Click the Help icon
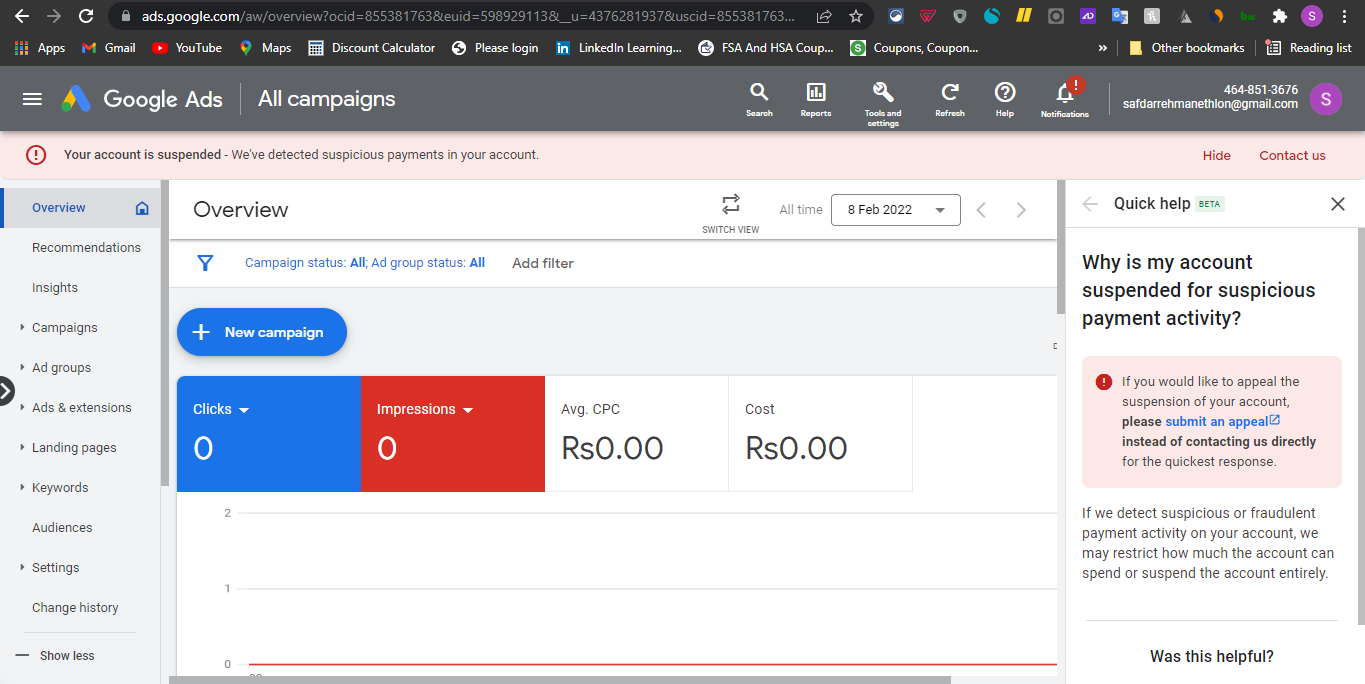The height and width of the screenshot is (684, 1365). pos(1004,99)
